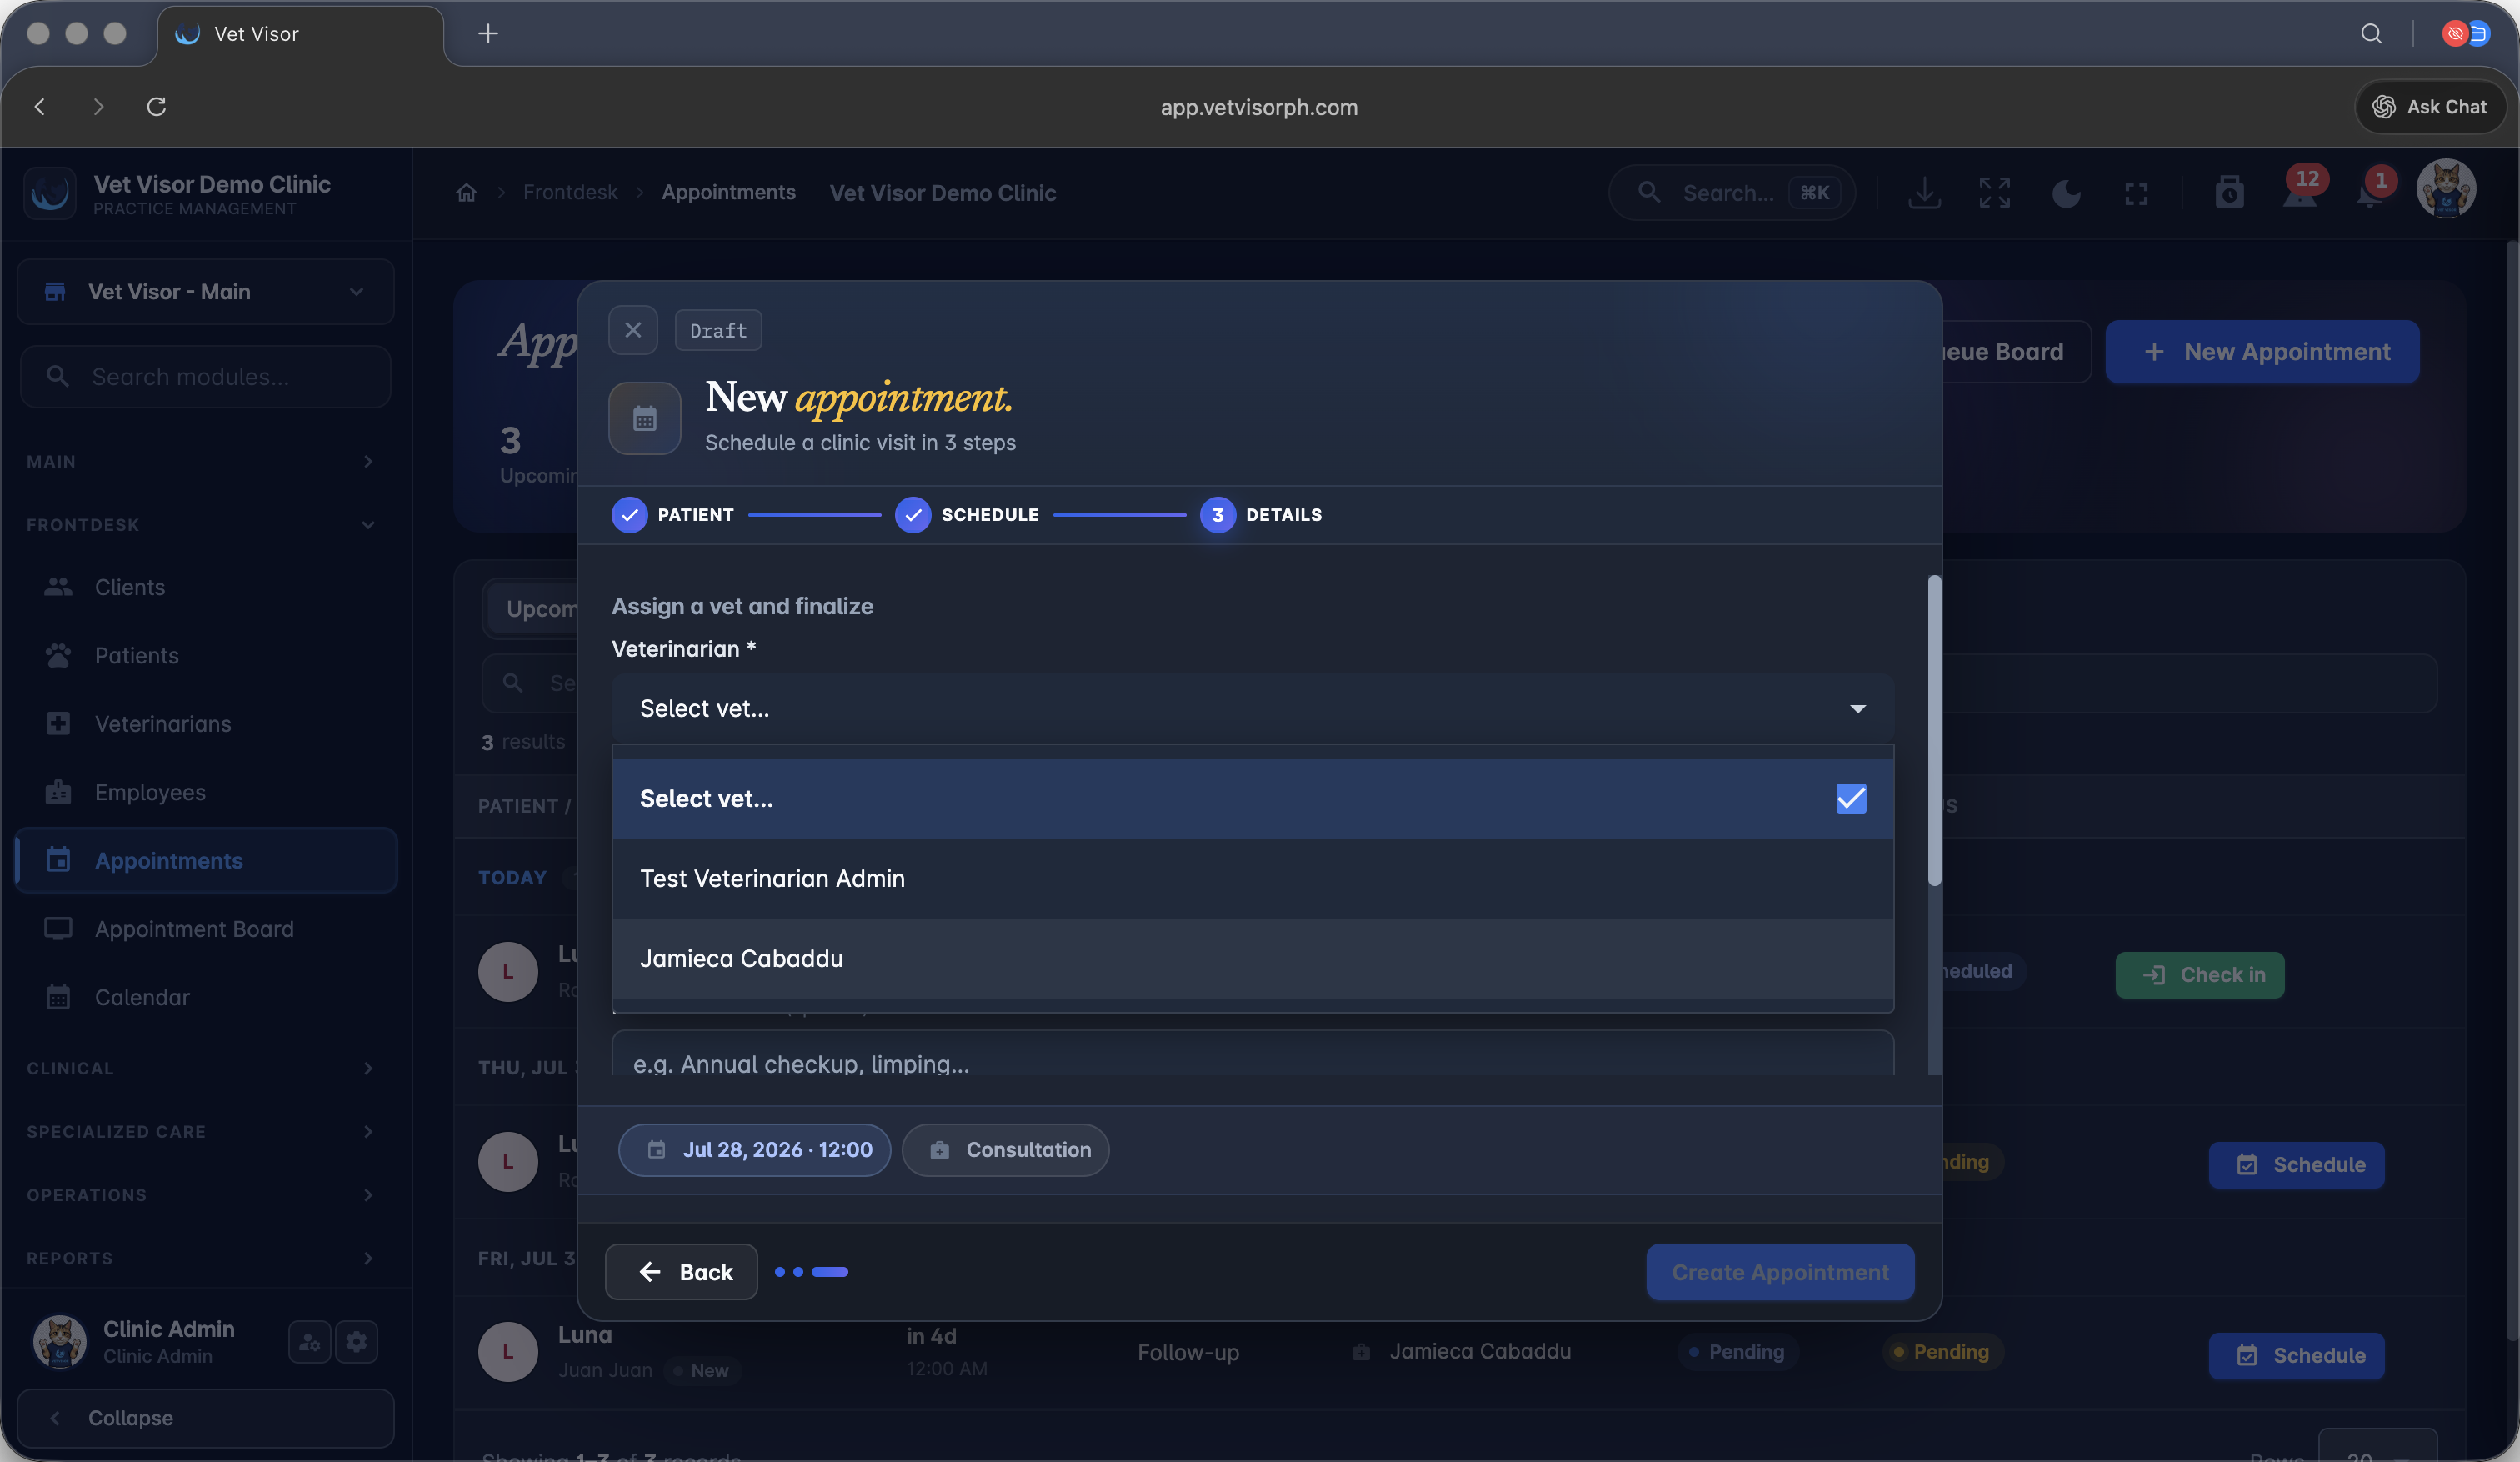Click the Consultation type chip

click(1006, 1150)
